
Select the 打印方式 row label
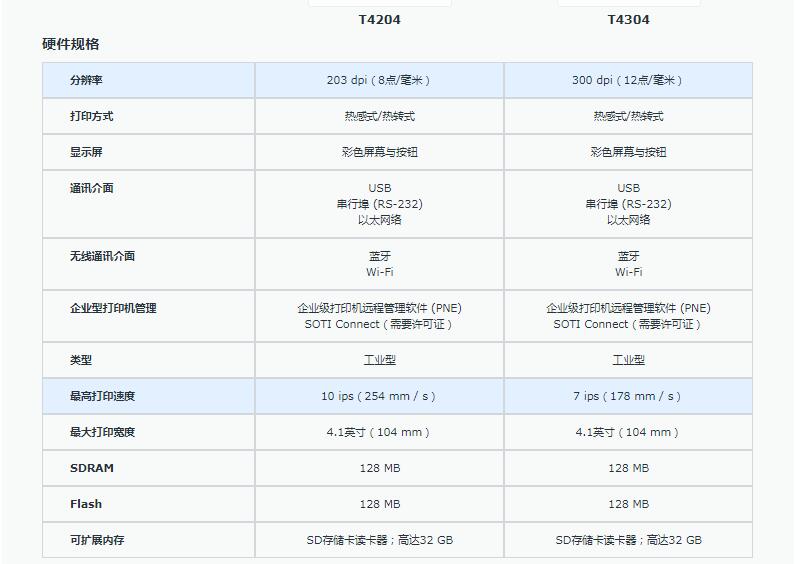point(92,116)
